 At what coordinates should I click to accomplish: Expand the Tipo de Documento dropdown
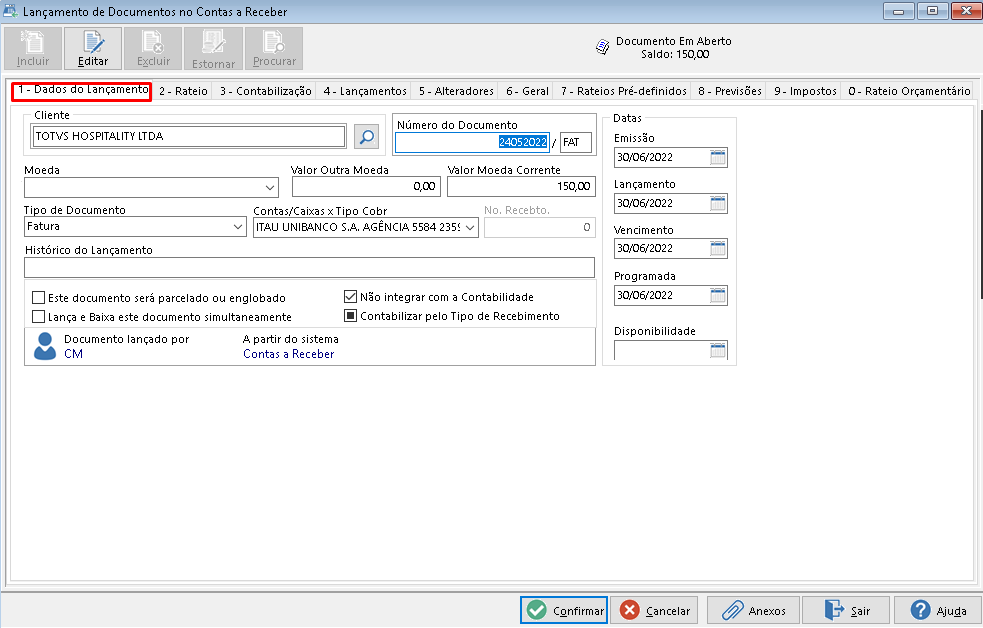(x=238, y=226)
